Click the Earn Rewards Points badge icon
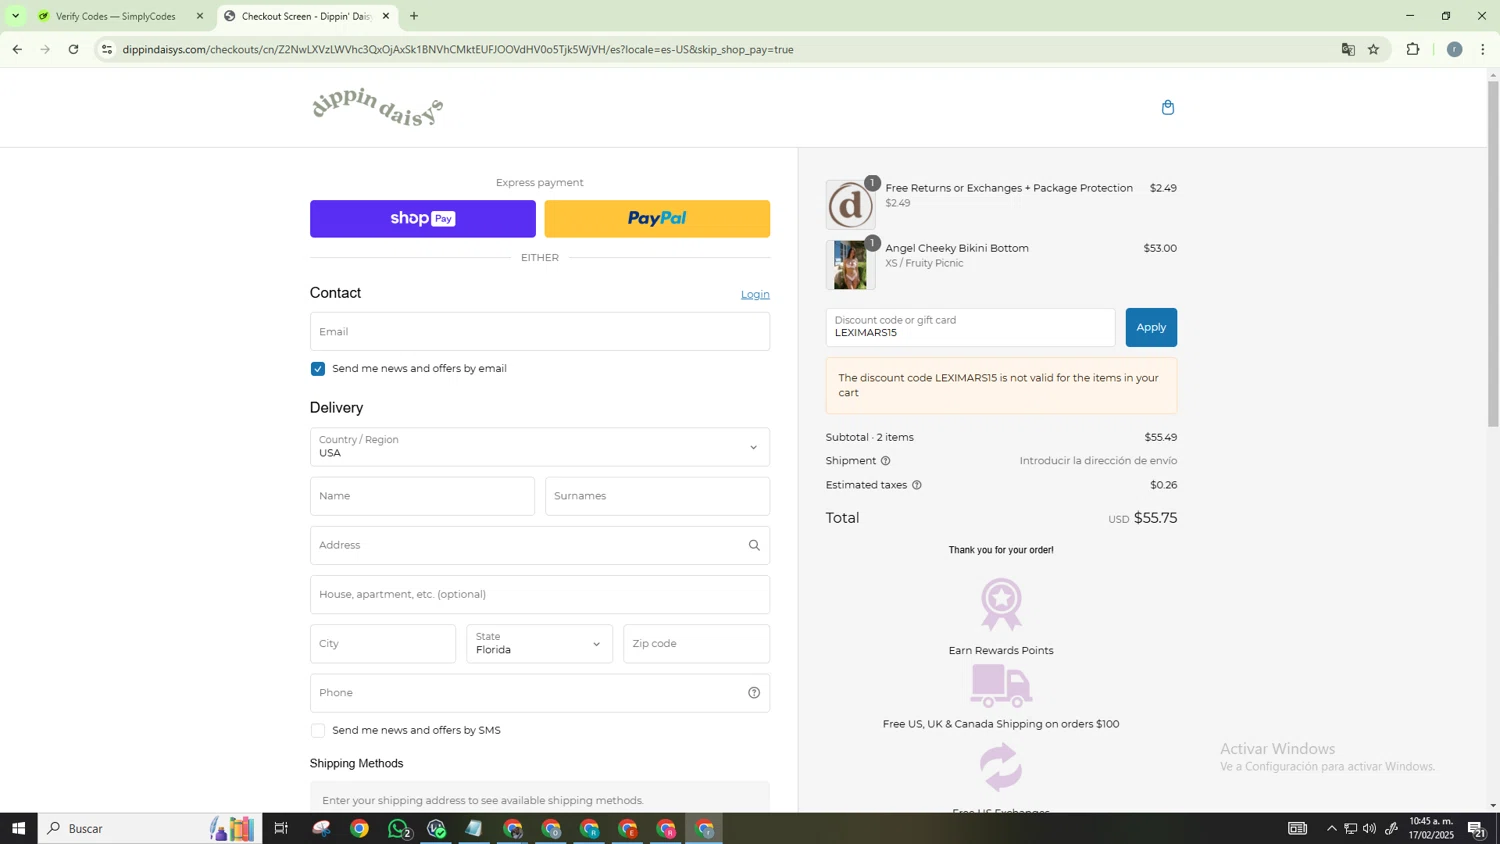This screenshot has height=844, width=1500. pos(1001,604)
